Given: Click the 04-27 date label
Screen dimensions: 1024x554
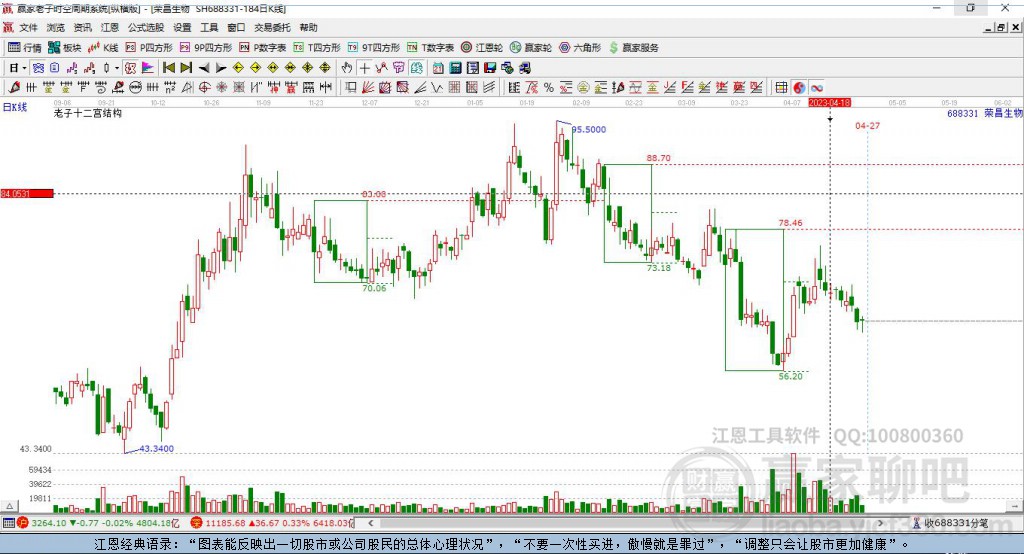Looking at the screenshot, I should point(867,125).
